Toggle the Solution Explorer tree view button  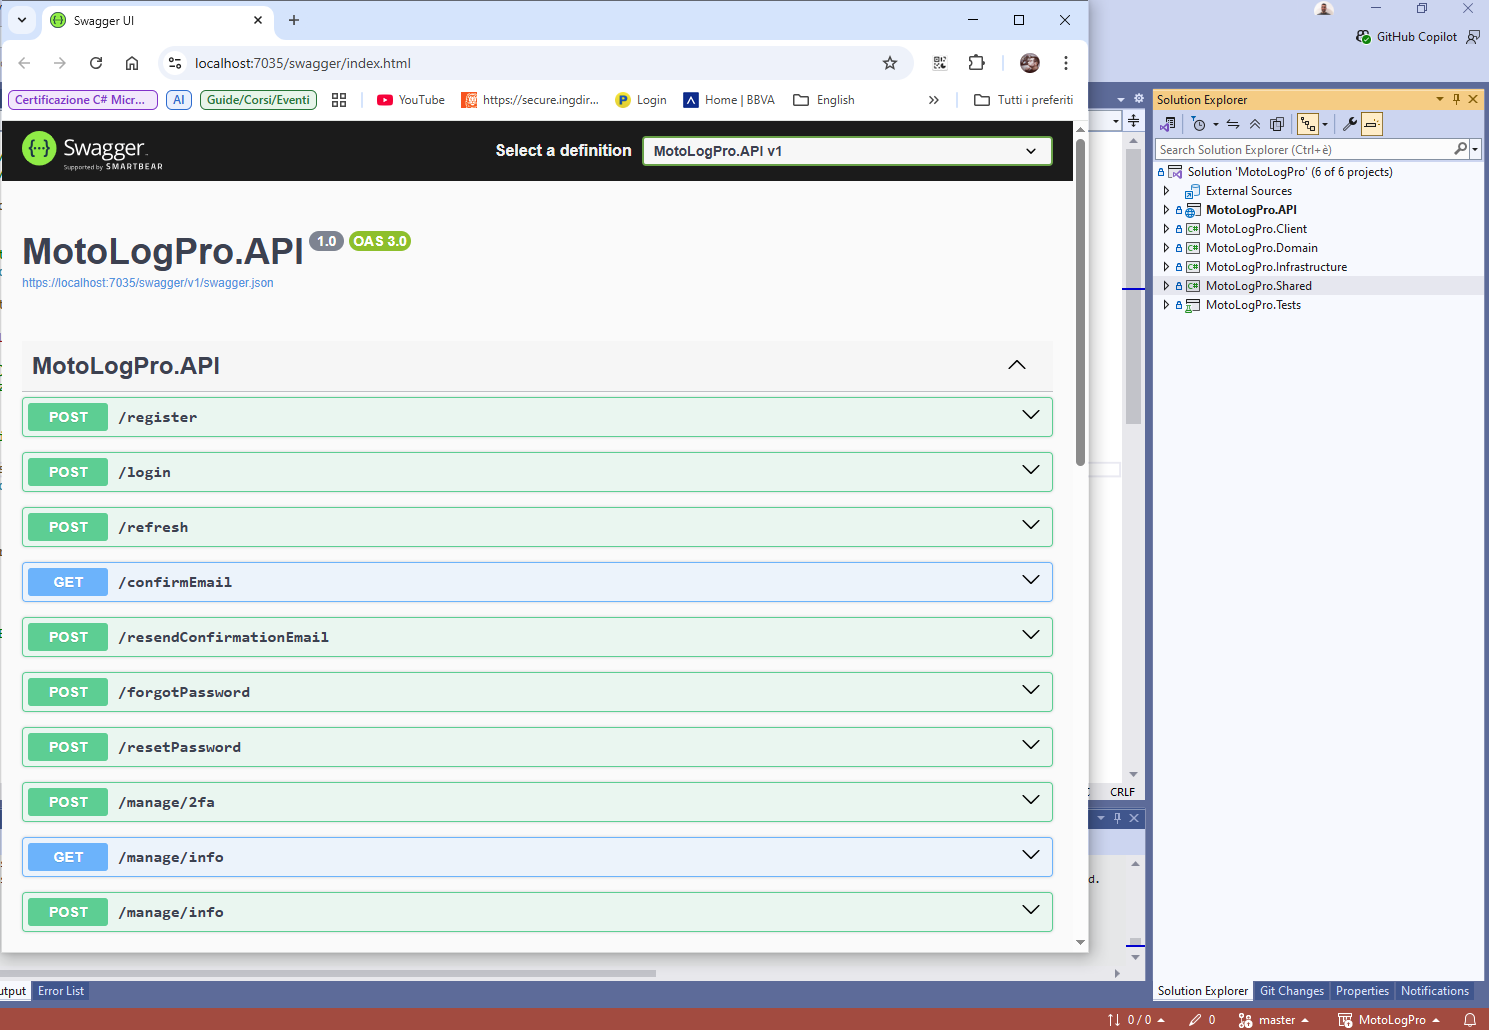tap(1308, 124)
